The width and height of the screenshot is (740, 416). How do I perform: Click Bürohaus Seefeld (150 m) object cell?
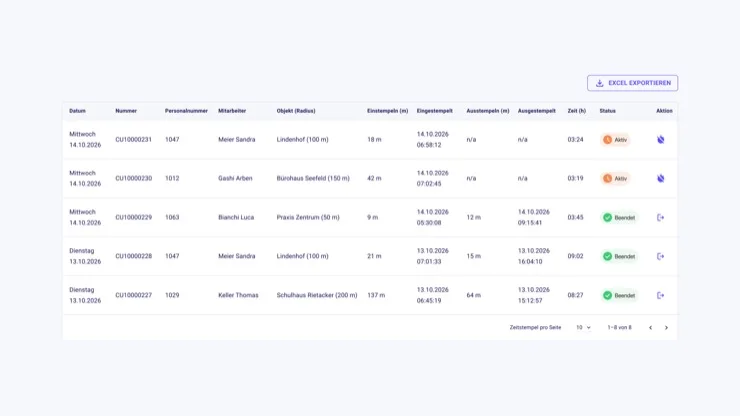coord(313,178)
